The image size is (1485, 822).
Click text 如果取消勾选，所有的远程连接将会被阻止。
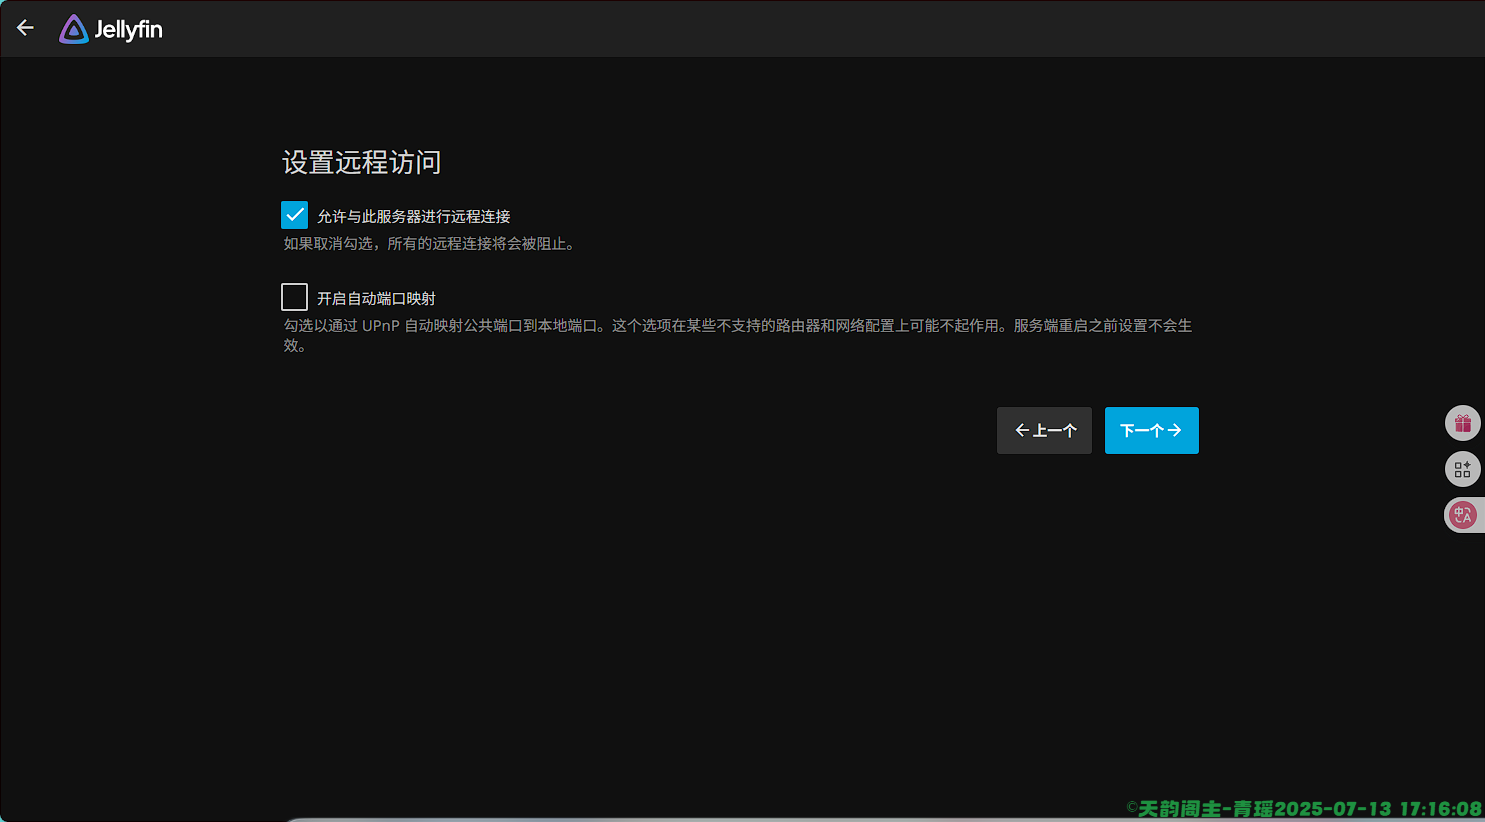tap(430, 244)
